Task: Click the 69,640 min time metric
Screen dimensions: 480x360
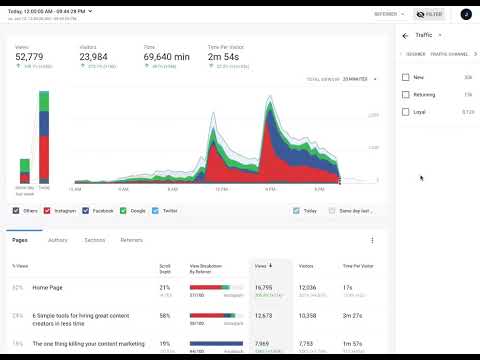Action: click(x=167, y=57)
